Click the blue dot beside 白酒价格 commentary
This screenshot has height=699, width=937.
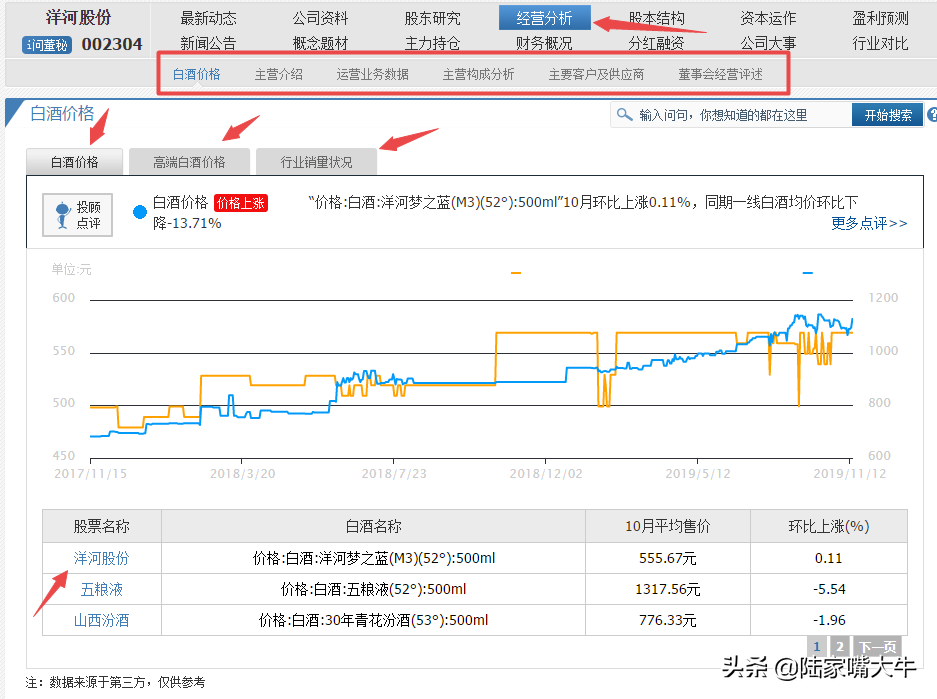140,212
